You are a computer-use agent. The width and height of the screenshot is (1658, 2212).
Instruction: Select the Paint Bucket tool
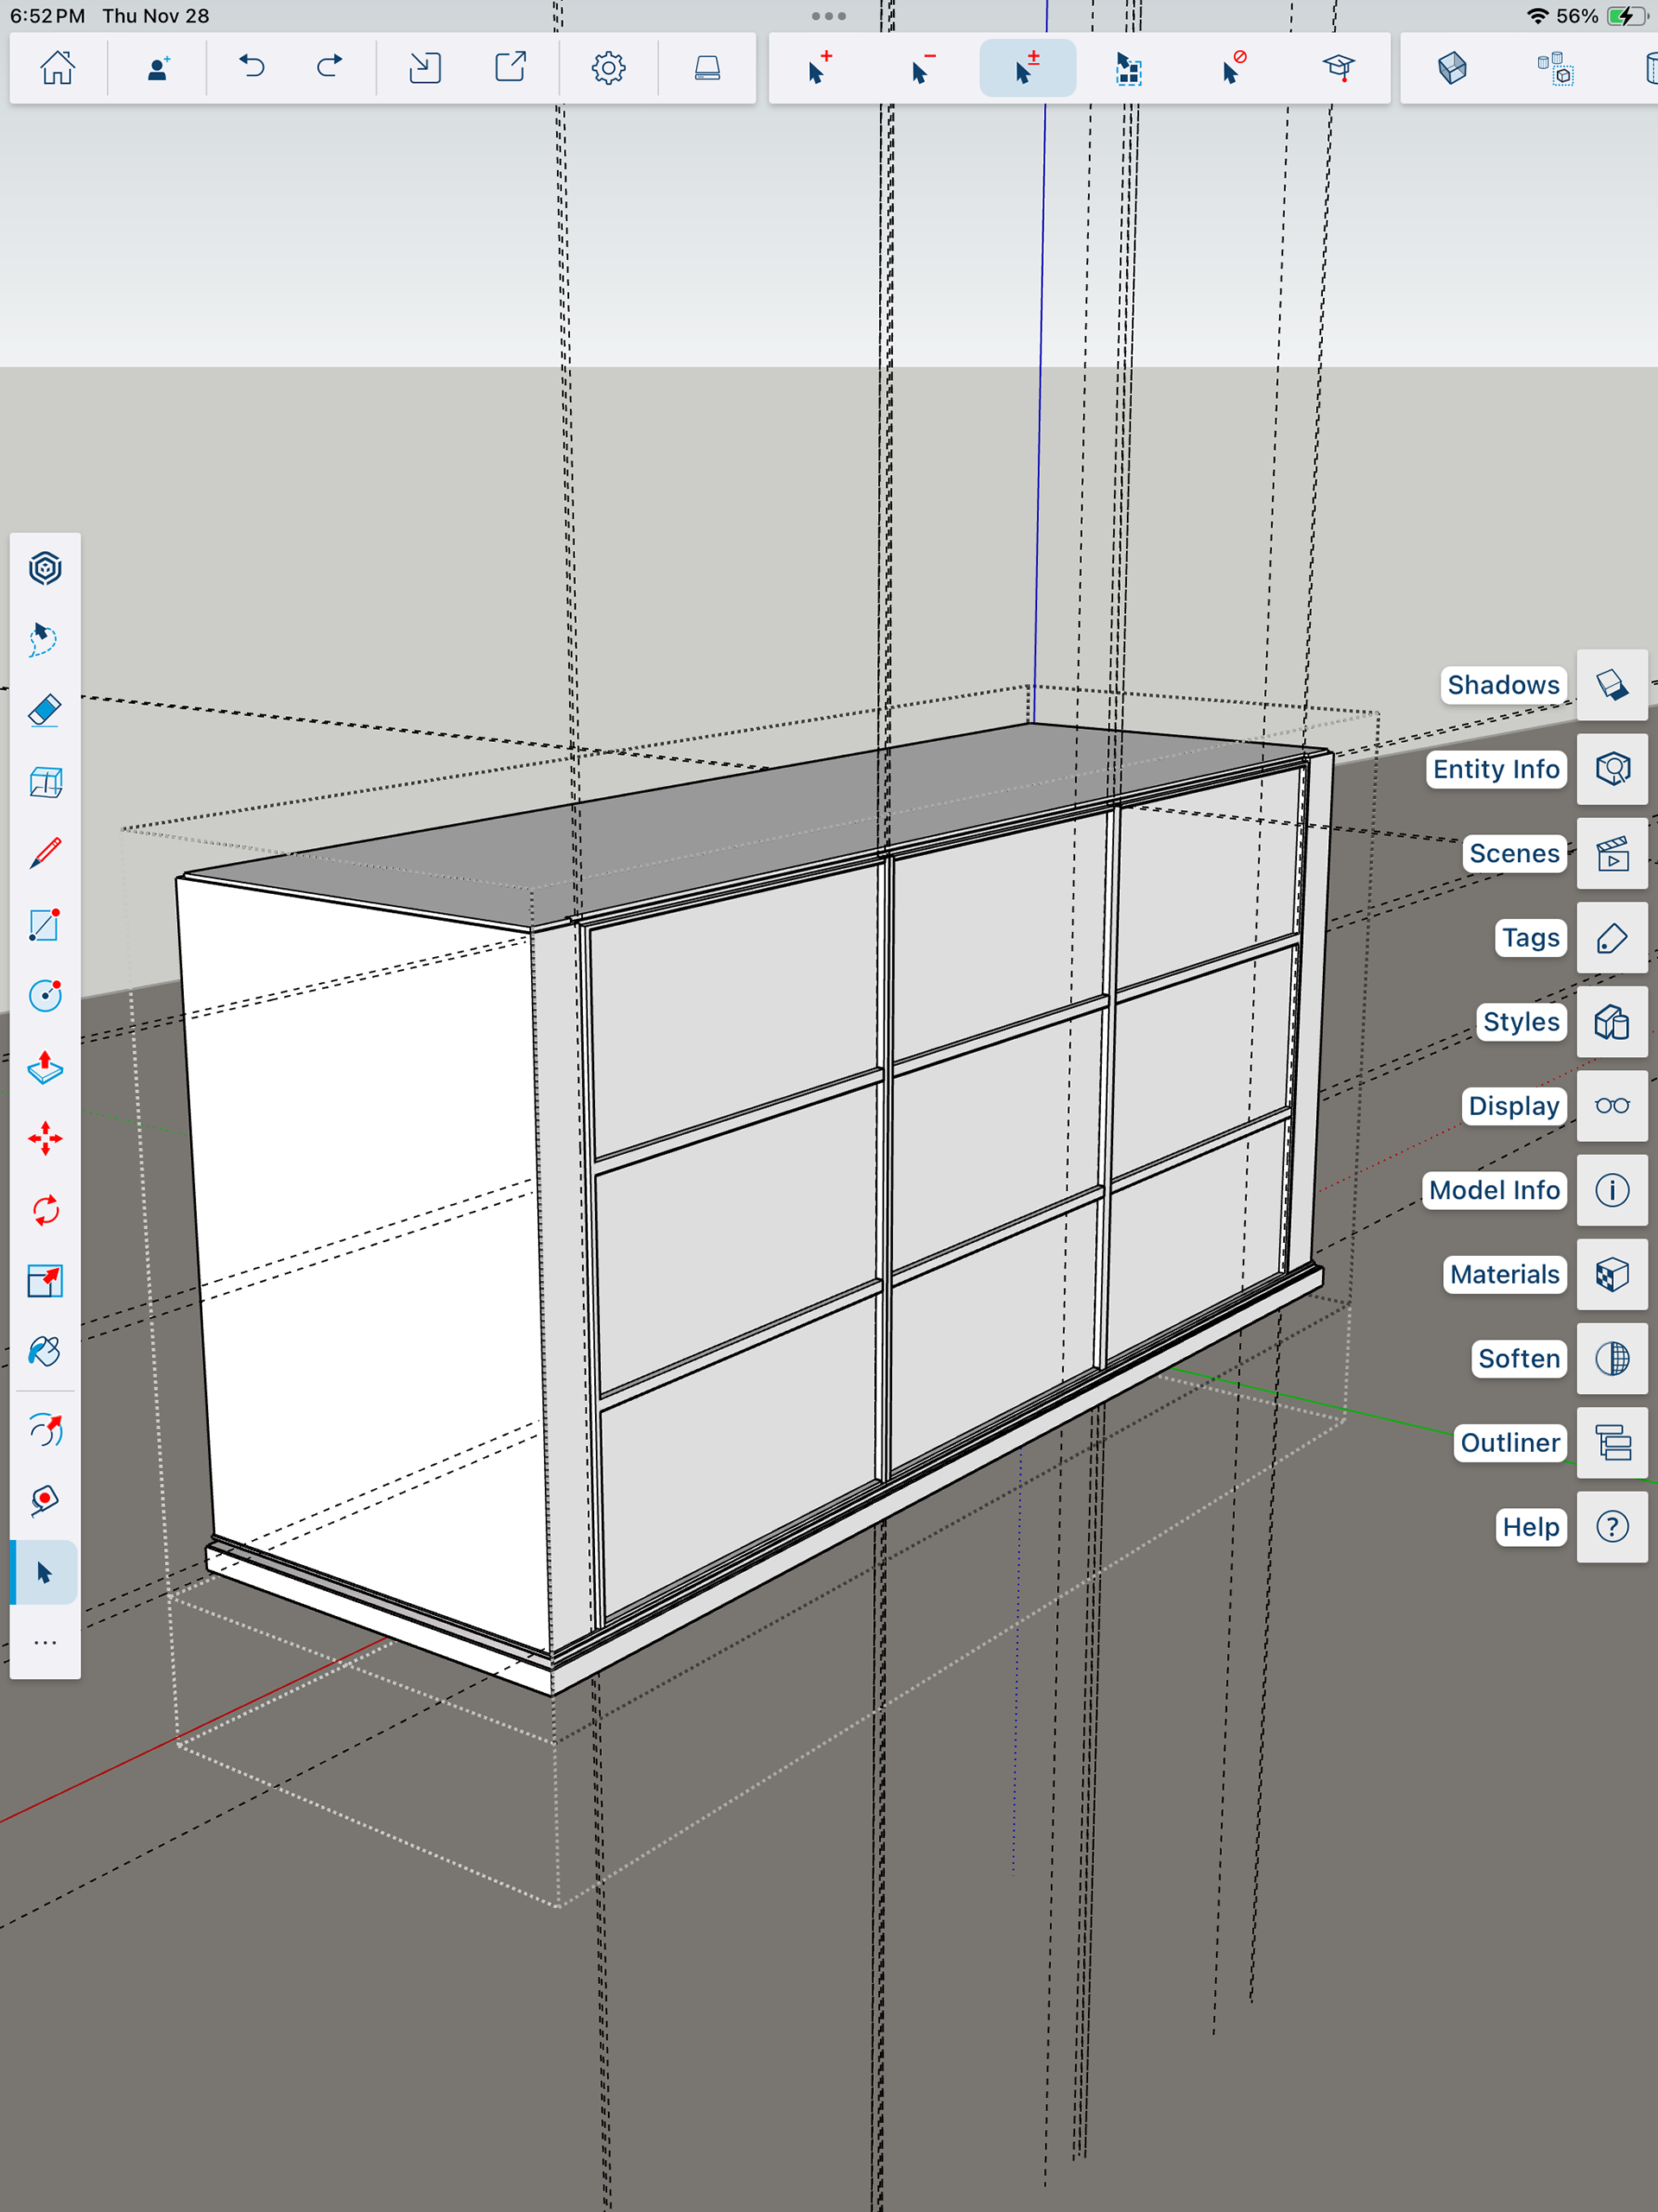tap(45, 1352)
